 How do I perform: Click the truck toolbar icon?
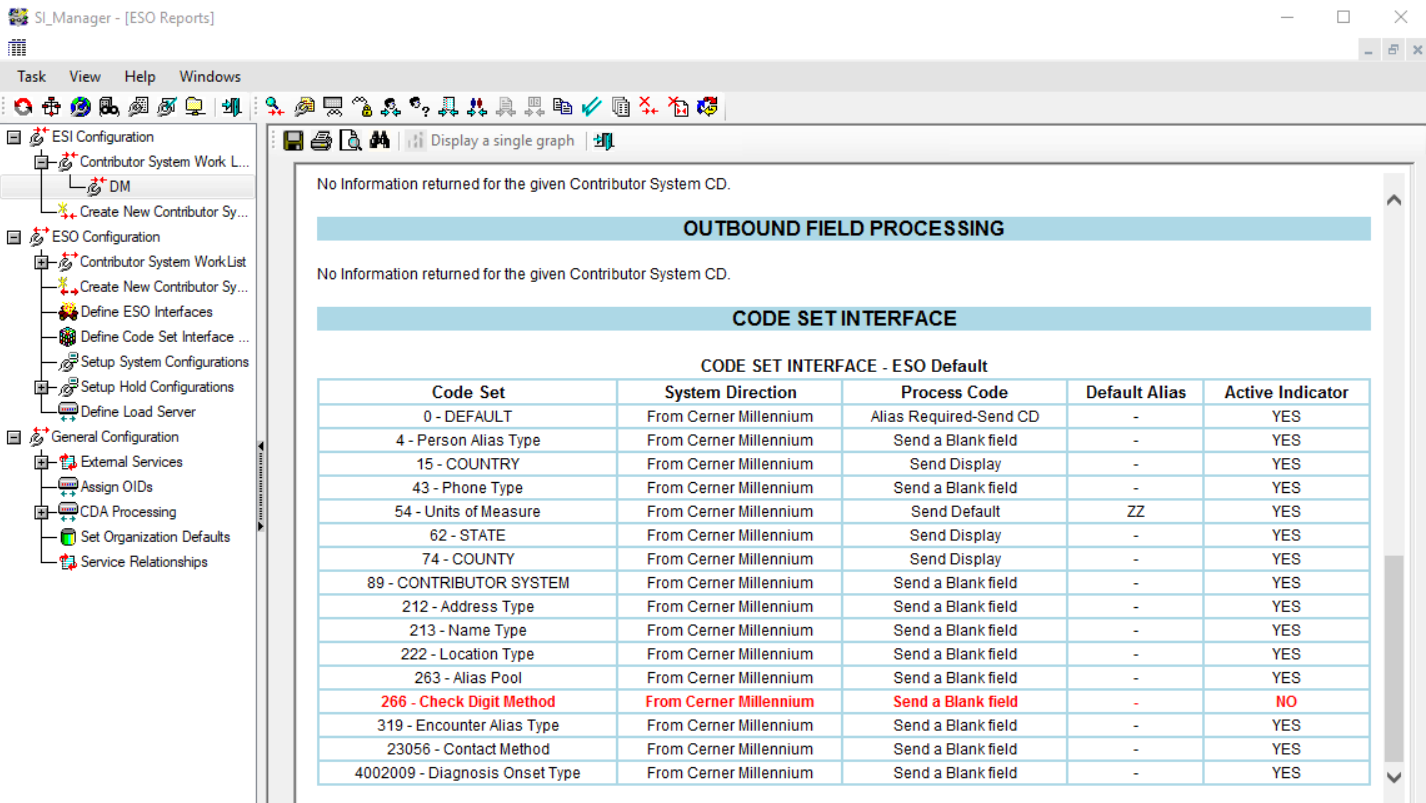click(109, 107)
